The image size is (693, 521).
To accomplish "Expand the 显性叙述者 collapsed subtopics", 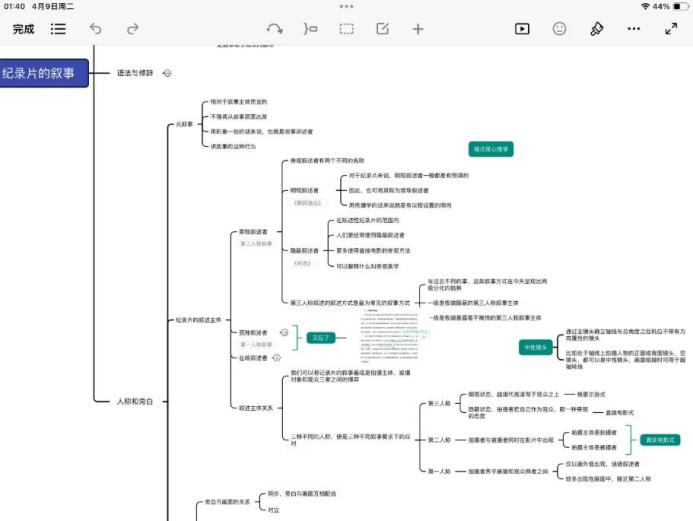I will [x=285, y=332].
